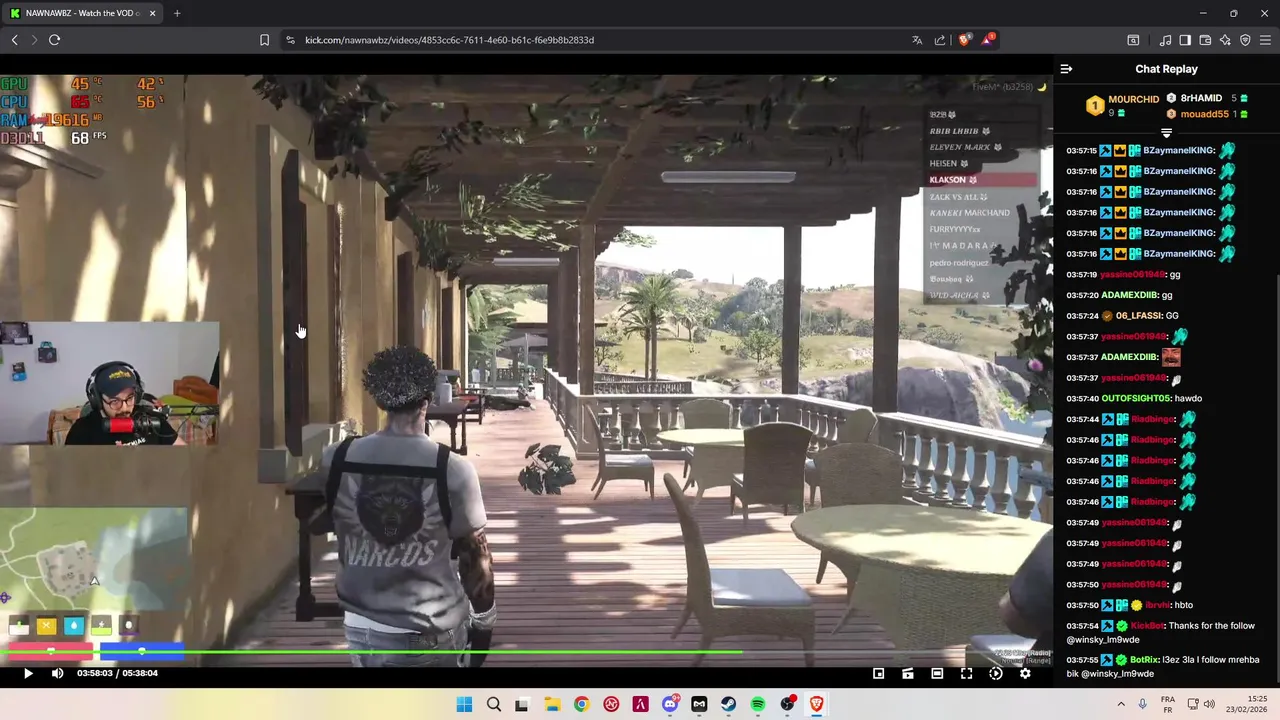Expand the leaderboard chevron below MOURCHID
Image resolution: width=1280 pixels, height=720 pixels.
[x=1166, y=133]
